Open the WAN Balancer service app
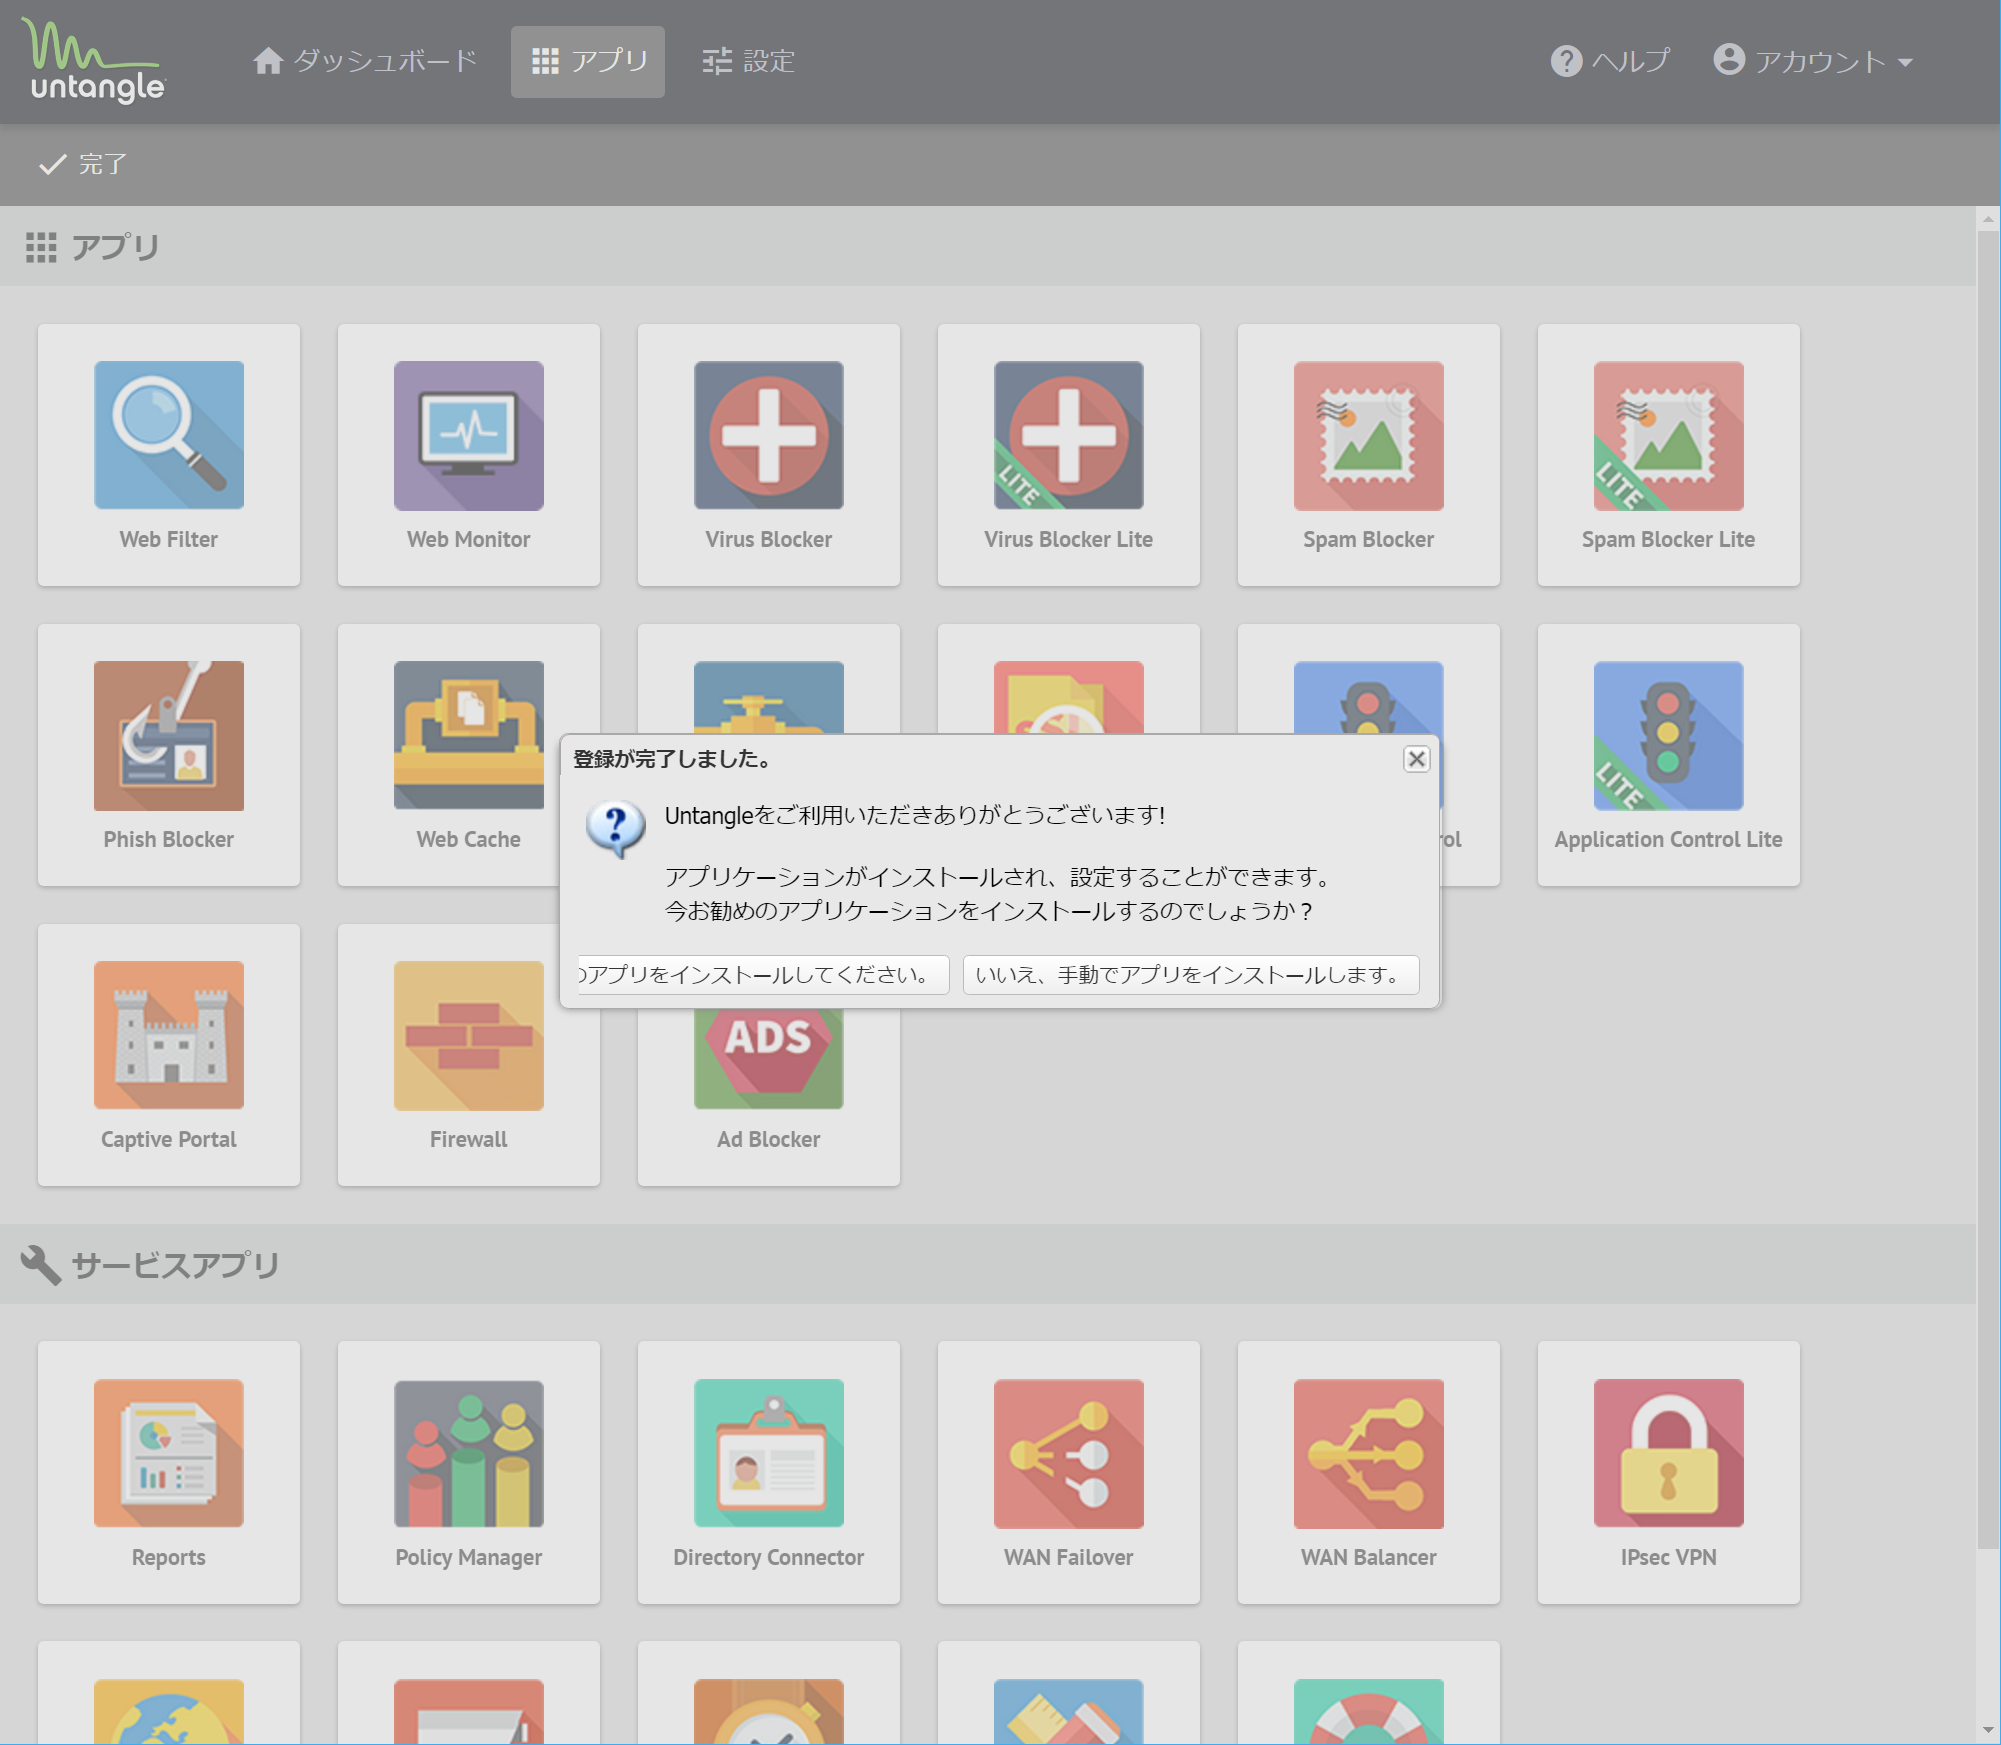The image size is (2001, 1745). tap(1369, 1473)
